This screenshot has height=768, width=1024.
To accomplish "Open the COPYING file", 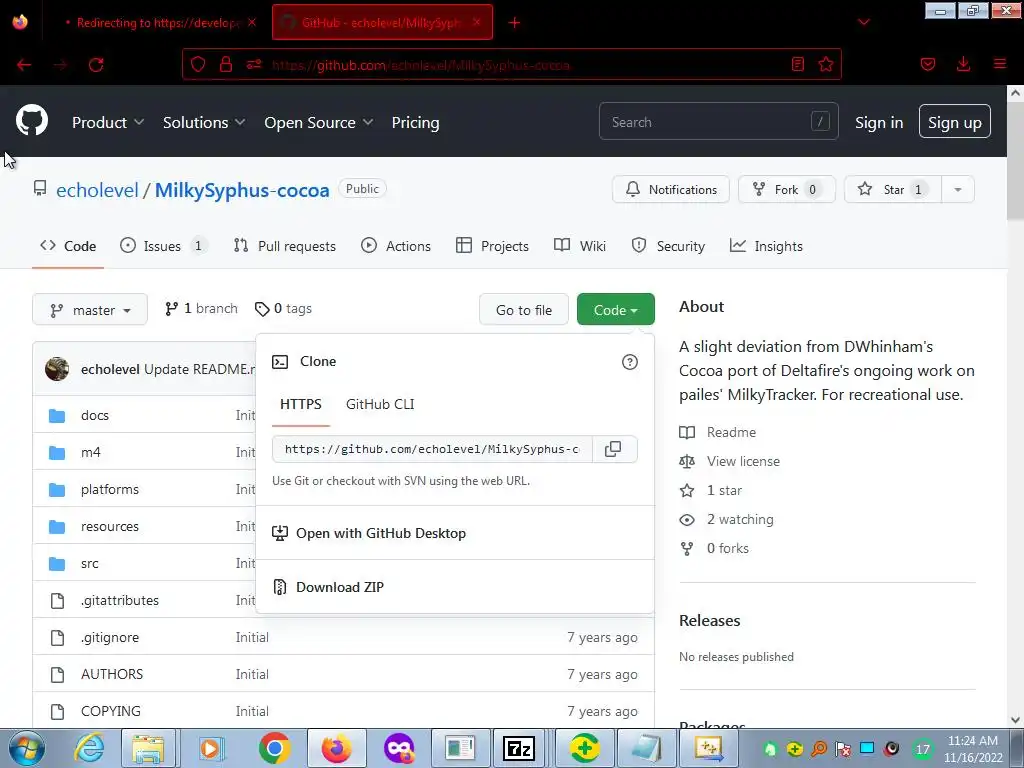I will click(110, 711).
